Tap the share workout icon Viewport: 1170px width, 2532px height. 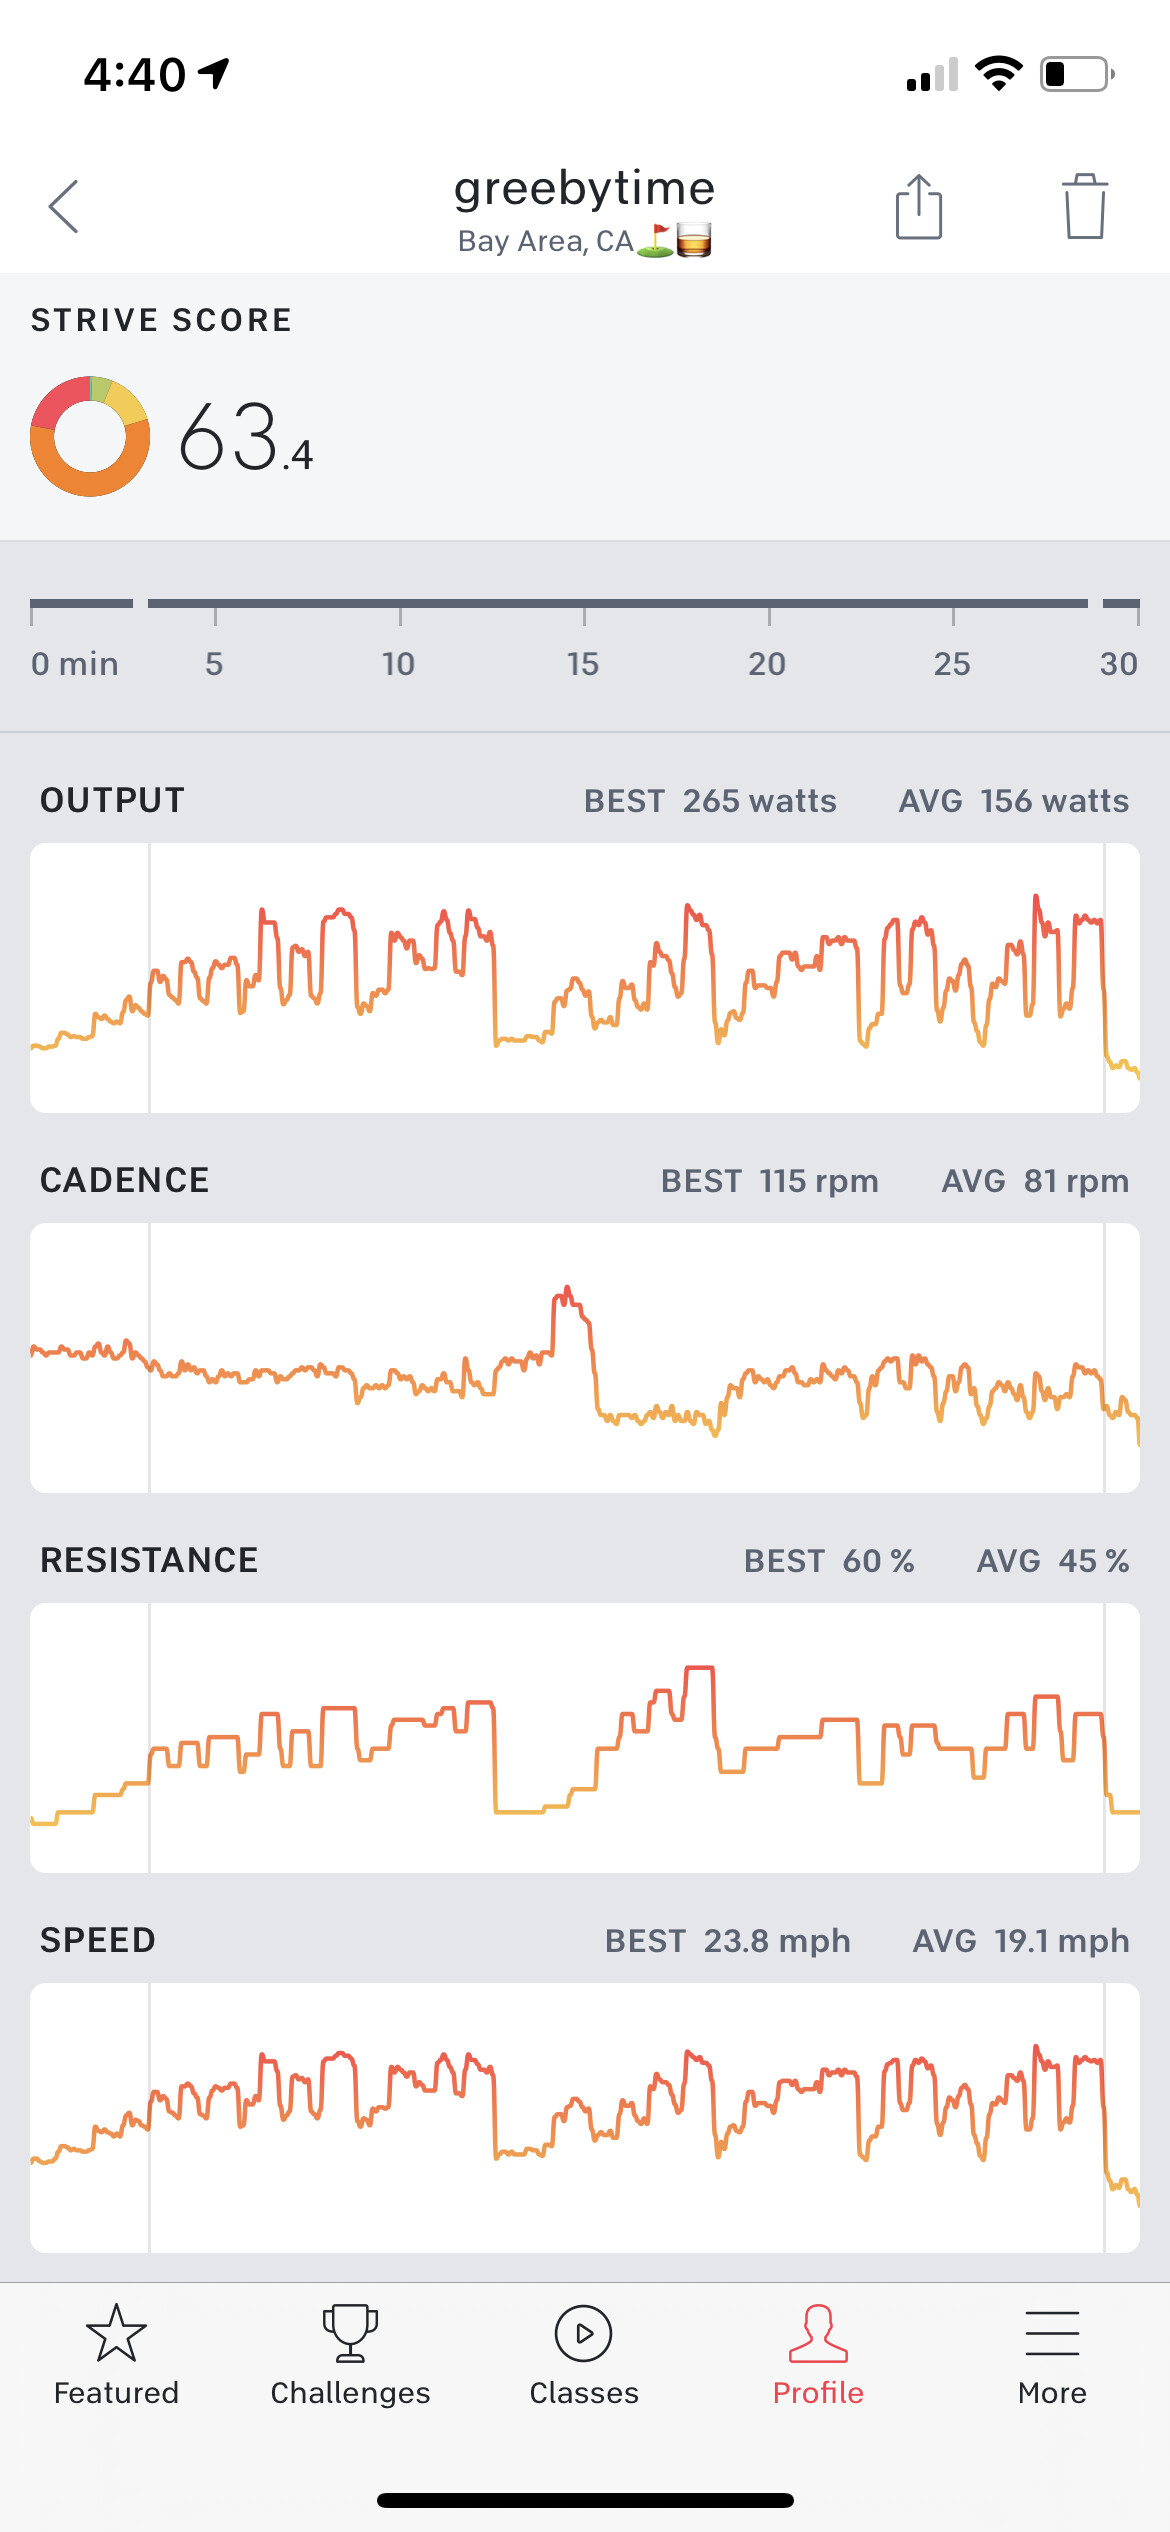[918, 207]
